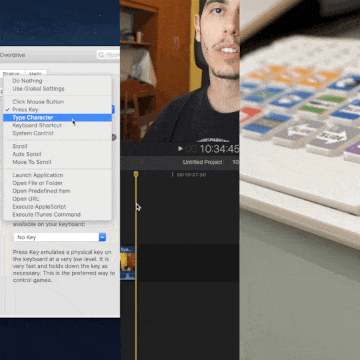Switch to the Help tab
The image size is (360, 360).
(35, 74)
